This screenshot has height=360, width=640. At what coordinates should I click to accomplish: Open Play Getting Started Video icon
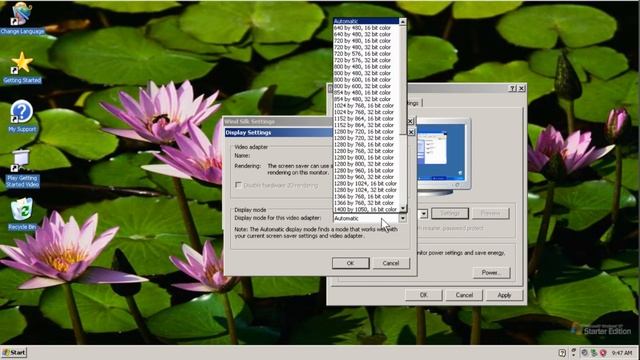pos(22,169)
